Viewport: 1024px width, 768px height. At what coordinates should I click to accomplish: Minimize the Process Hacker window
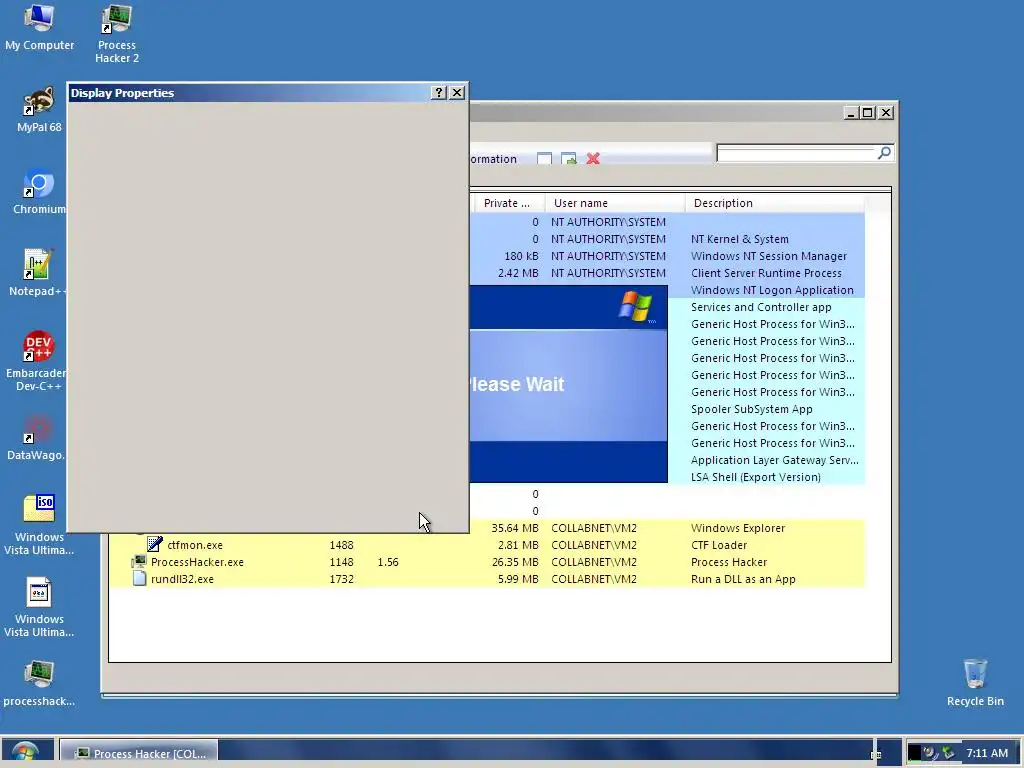click(x=850, y=113)
